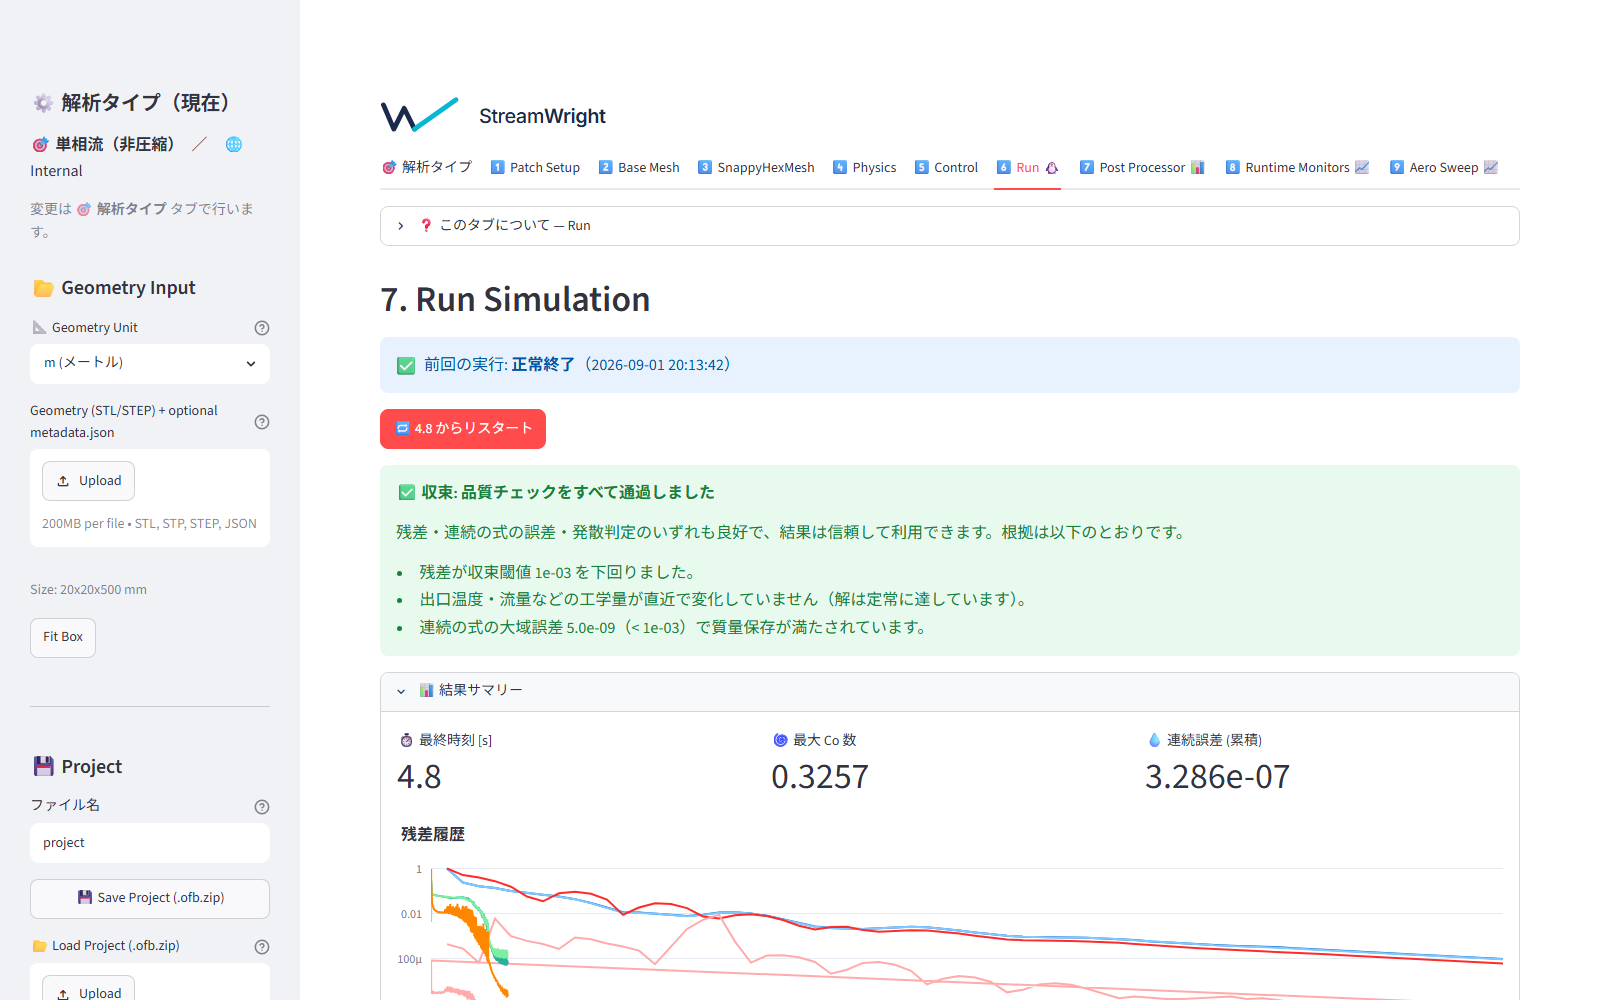
Task: Select the Physics tab
Action: 865,168
